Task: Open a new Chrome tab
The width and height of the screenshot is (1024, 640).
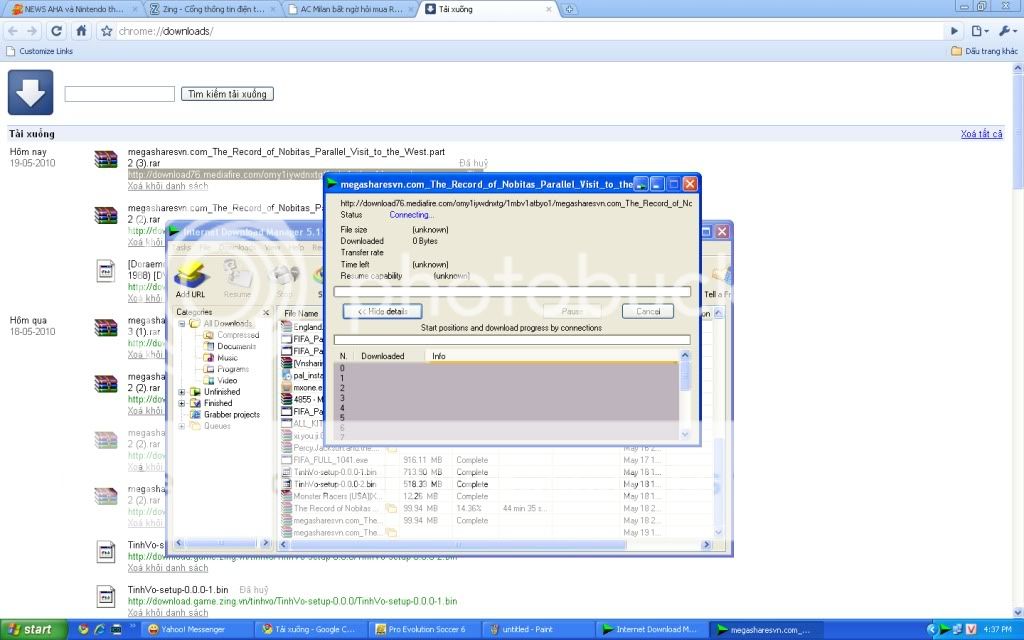Action: 569,9
